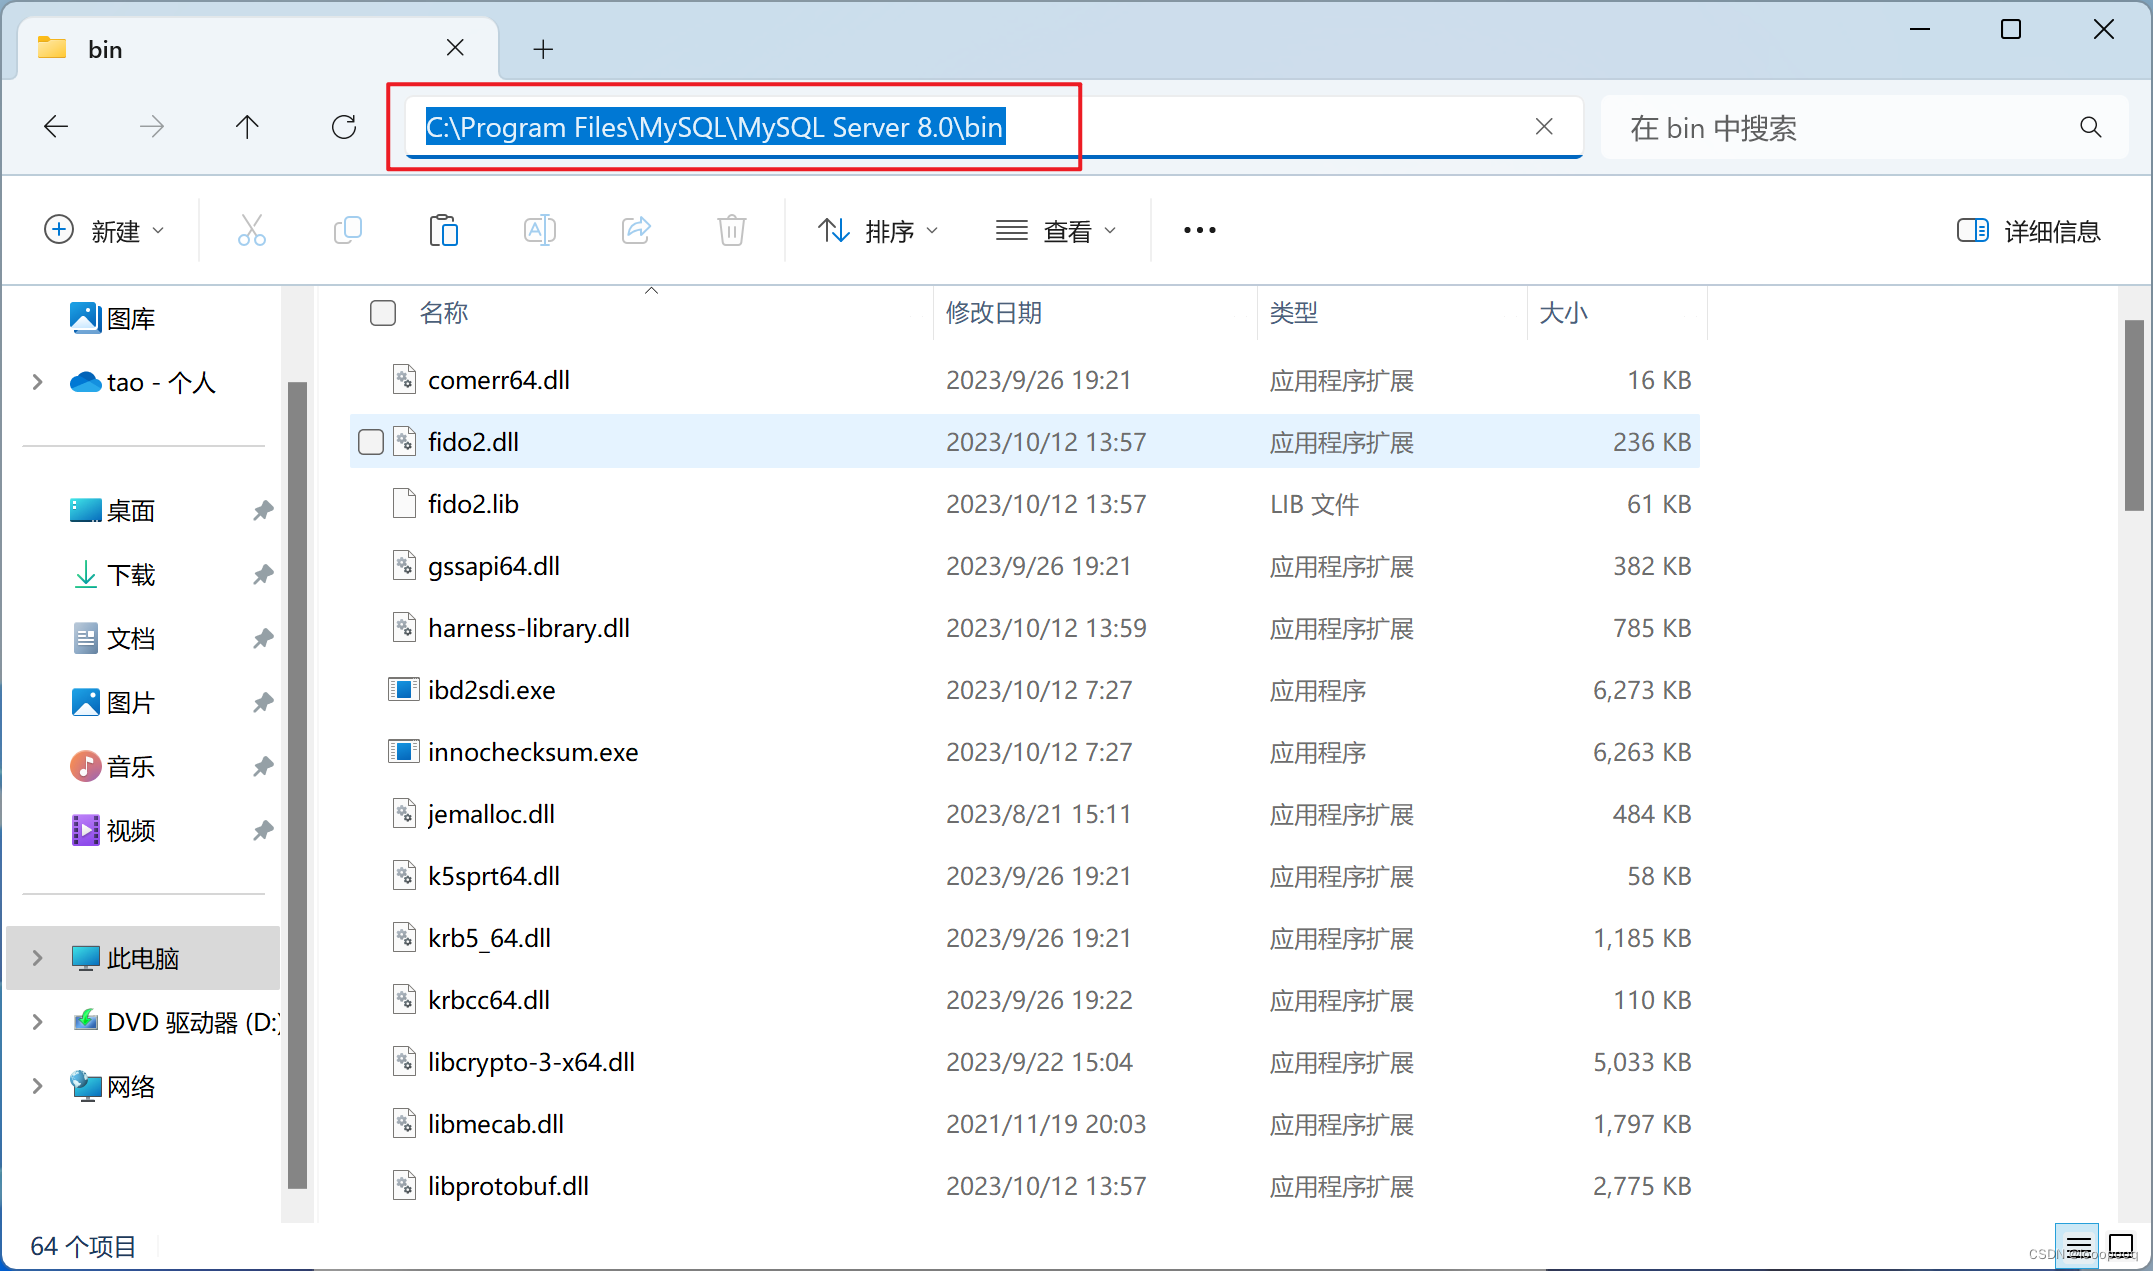Click the file list vertical scrollbar
2153x1271 pixels.
[2134, 416]
